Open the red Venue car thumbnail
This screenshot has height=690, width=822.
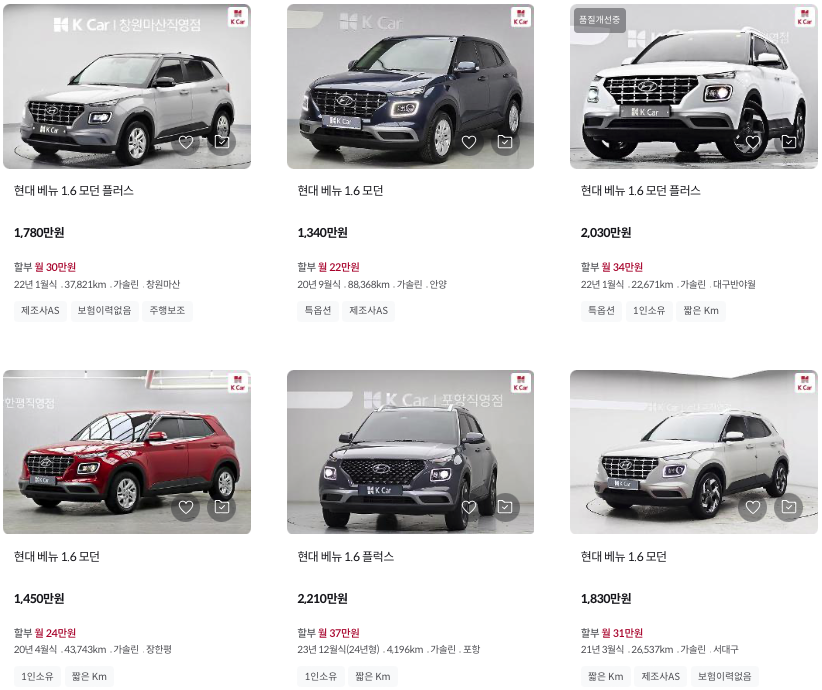tap(127, 452)
